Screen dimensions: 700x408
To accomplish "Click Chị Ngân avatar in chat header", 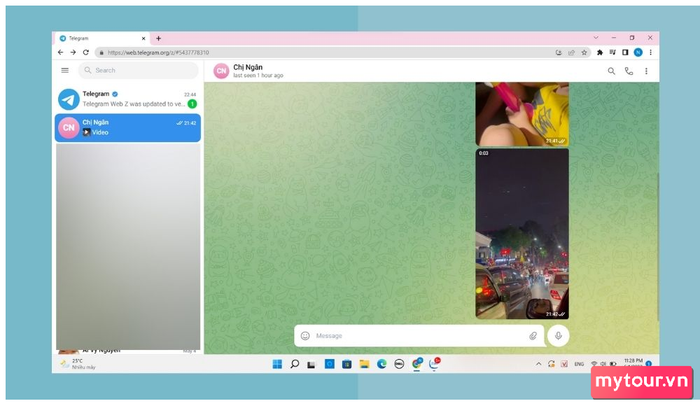I will (221, 71).
